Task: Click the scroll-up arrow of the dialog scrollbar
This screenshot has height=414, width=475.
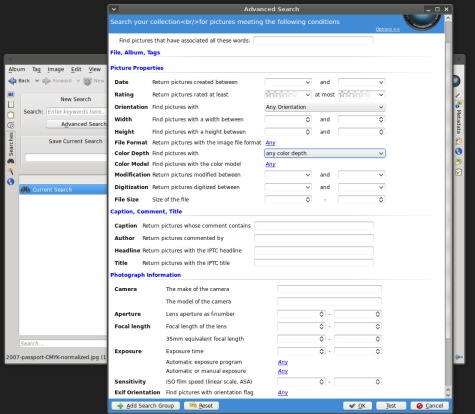Action: tap(448, 18)
